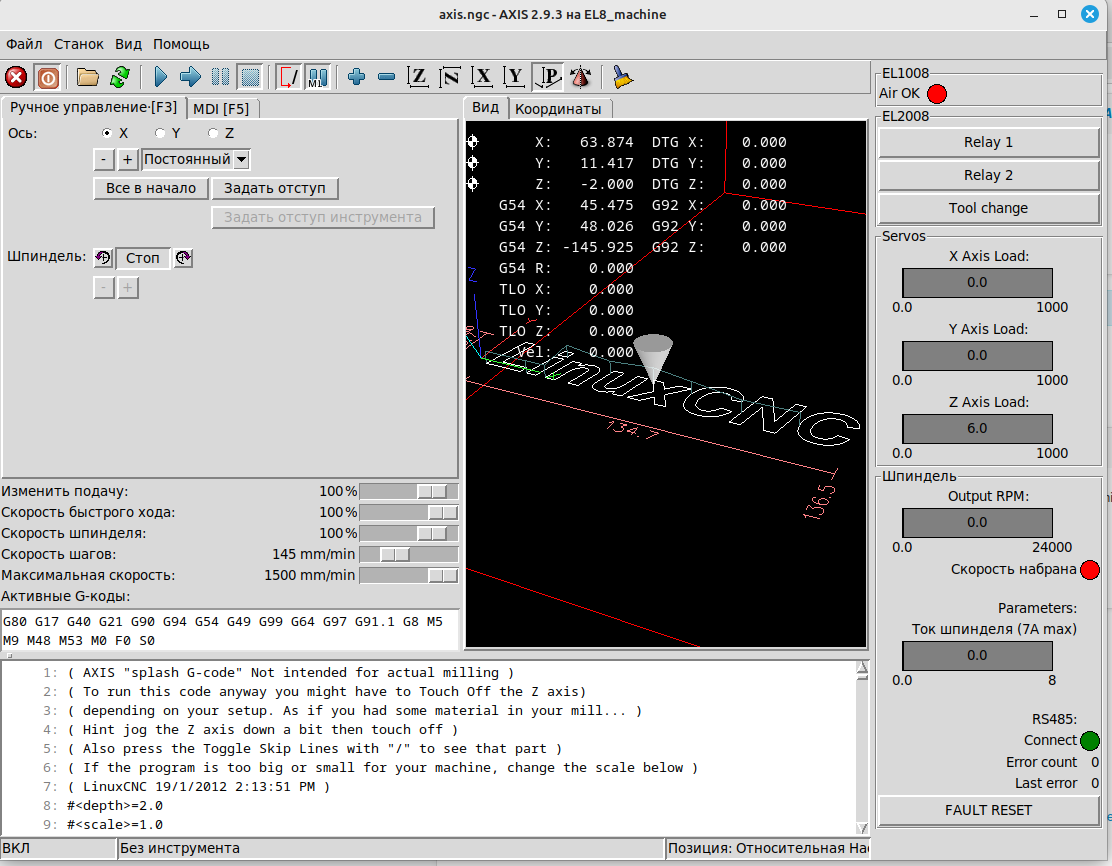Switch to rotated Z view icon
The width and height of the screenshot is (1112, 866).
pyautogui.click(x=450, y=77)
